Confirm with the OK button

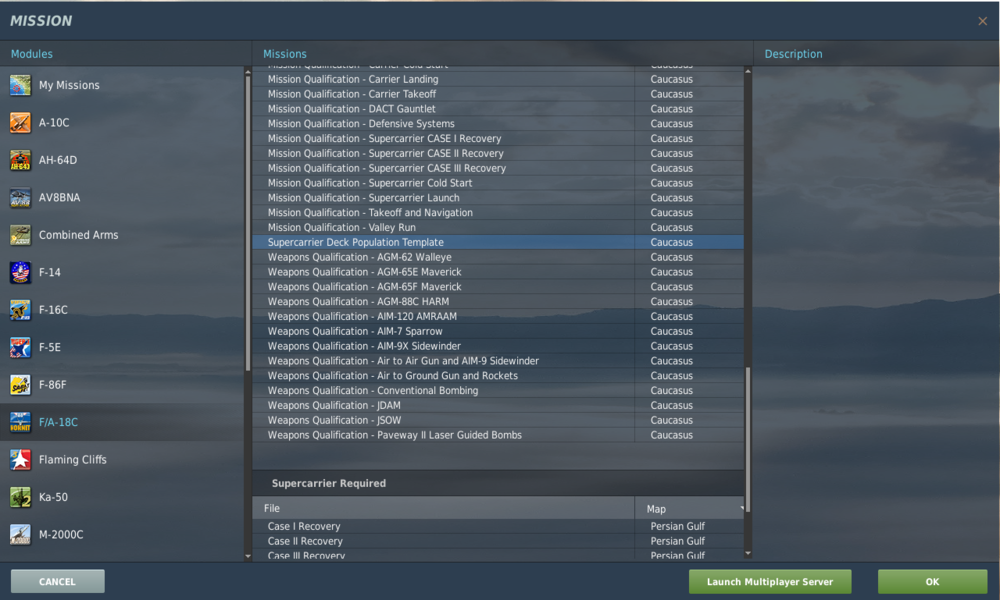(932, 582)
